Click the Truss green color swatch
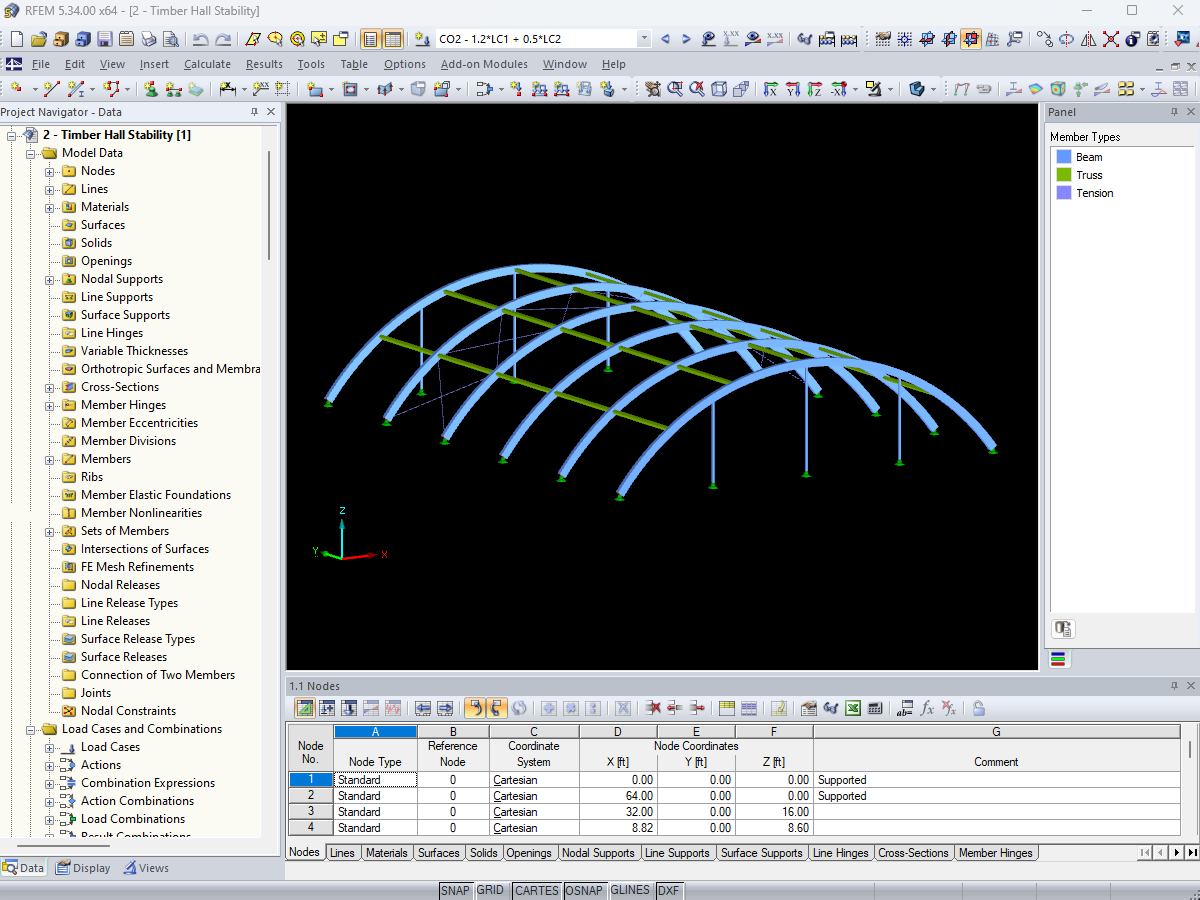 pyautogui.click(x=1063, y=175)
